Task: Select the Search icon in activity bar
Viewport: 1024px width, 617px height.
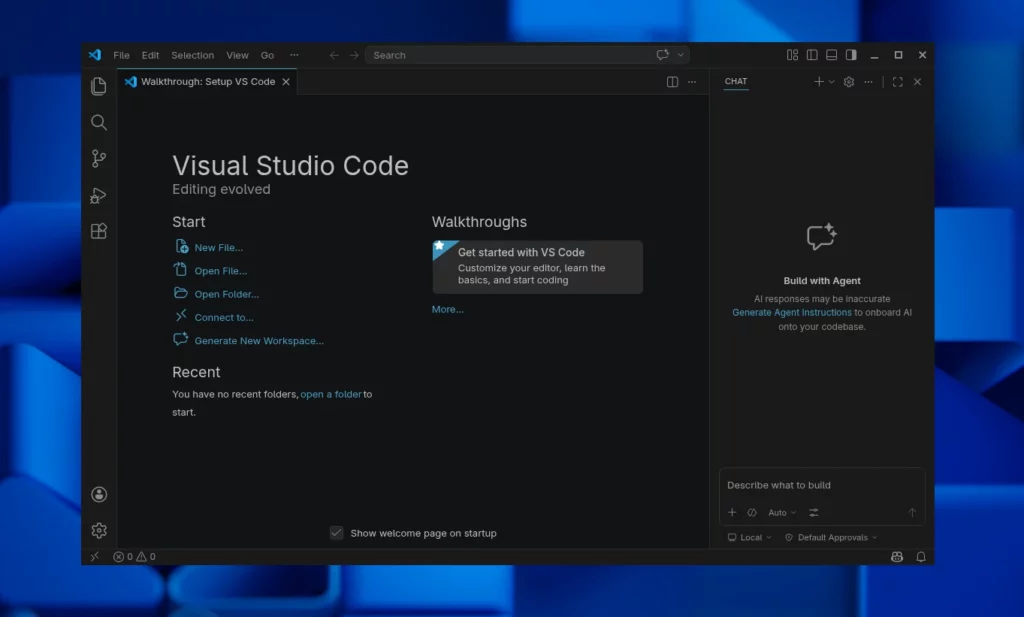Action: click(98, 122)
